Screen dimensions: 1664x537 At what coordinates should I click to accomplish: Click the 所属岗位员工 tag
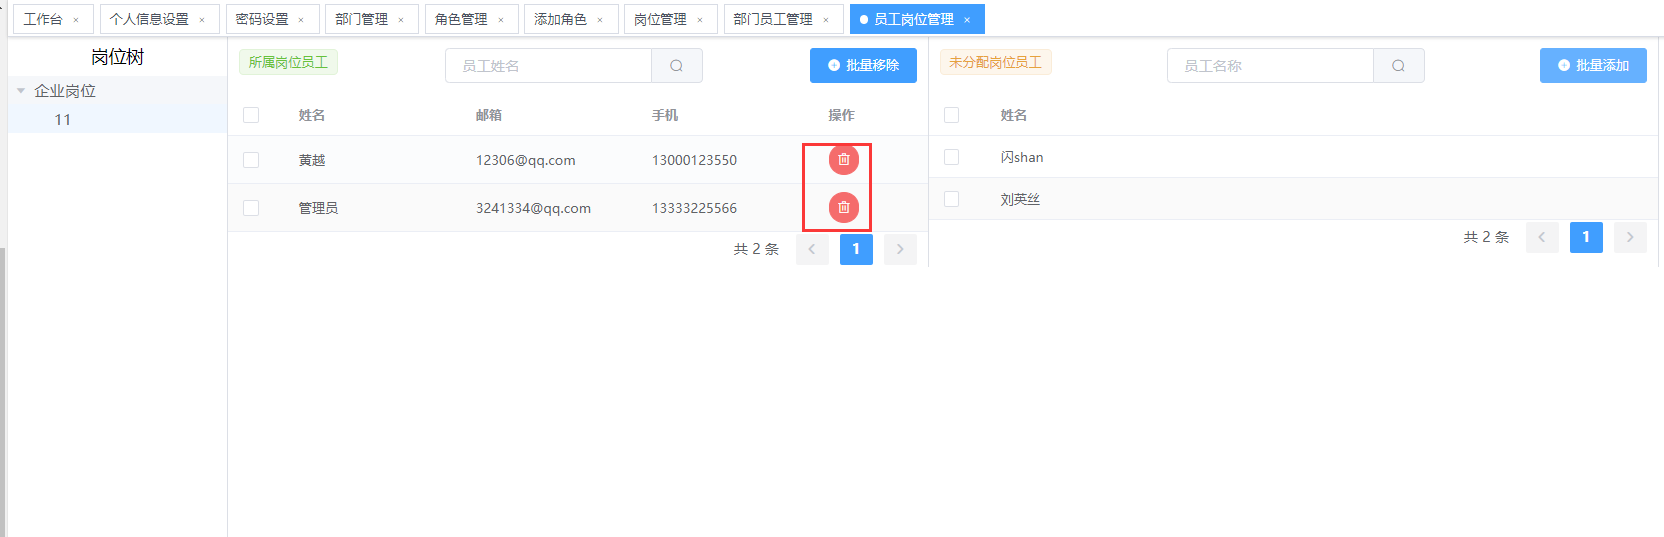point(288,62)
